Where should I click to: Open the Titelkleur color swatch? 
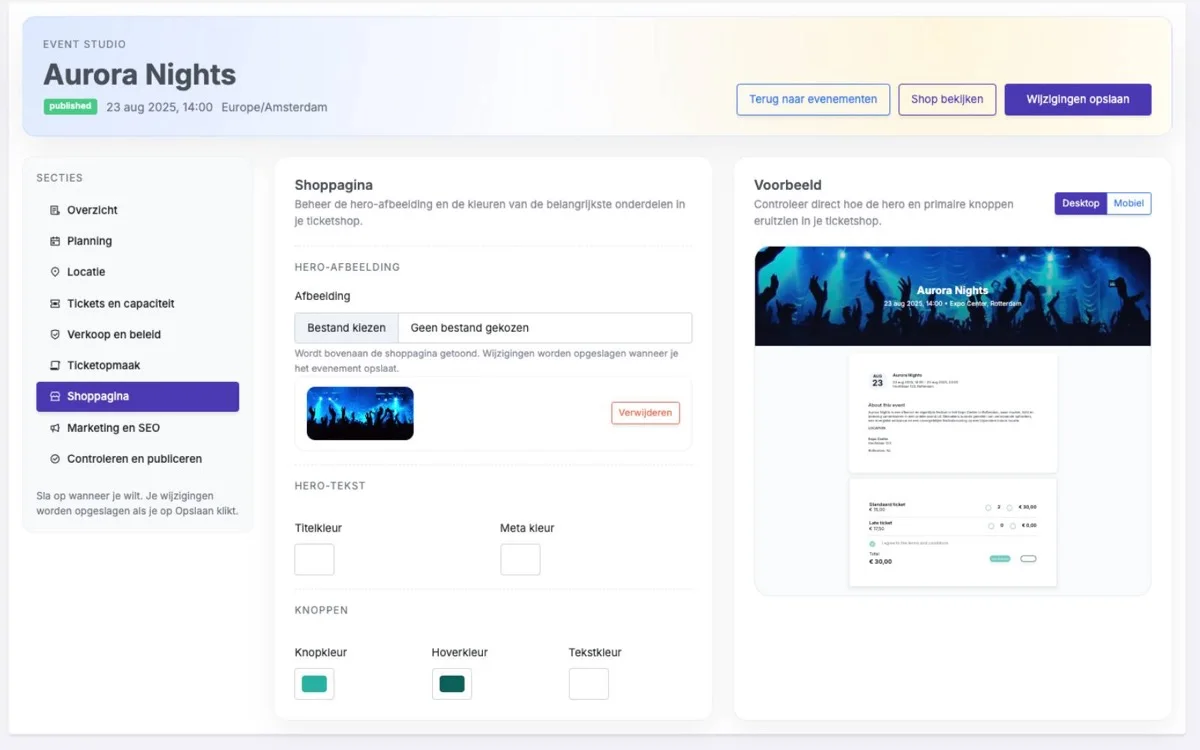click(314, 559)
